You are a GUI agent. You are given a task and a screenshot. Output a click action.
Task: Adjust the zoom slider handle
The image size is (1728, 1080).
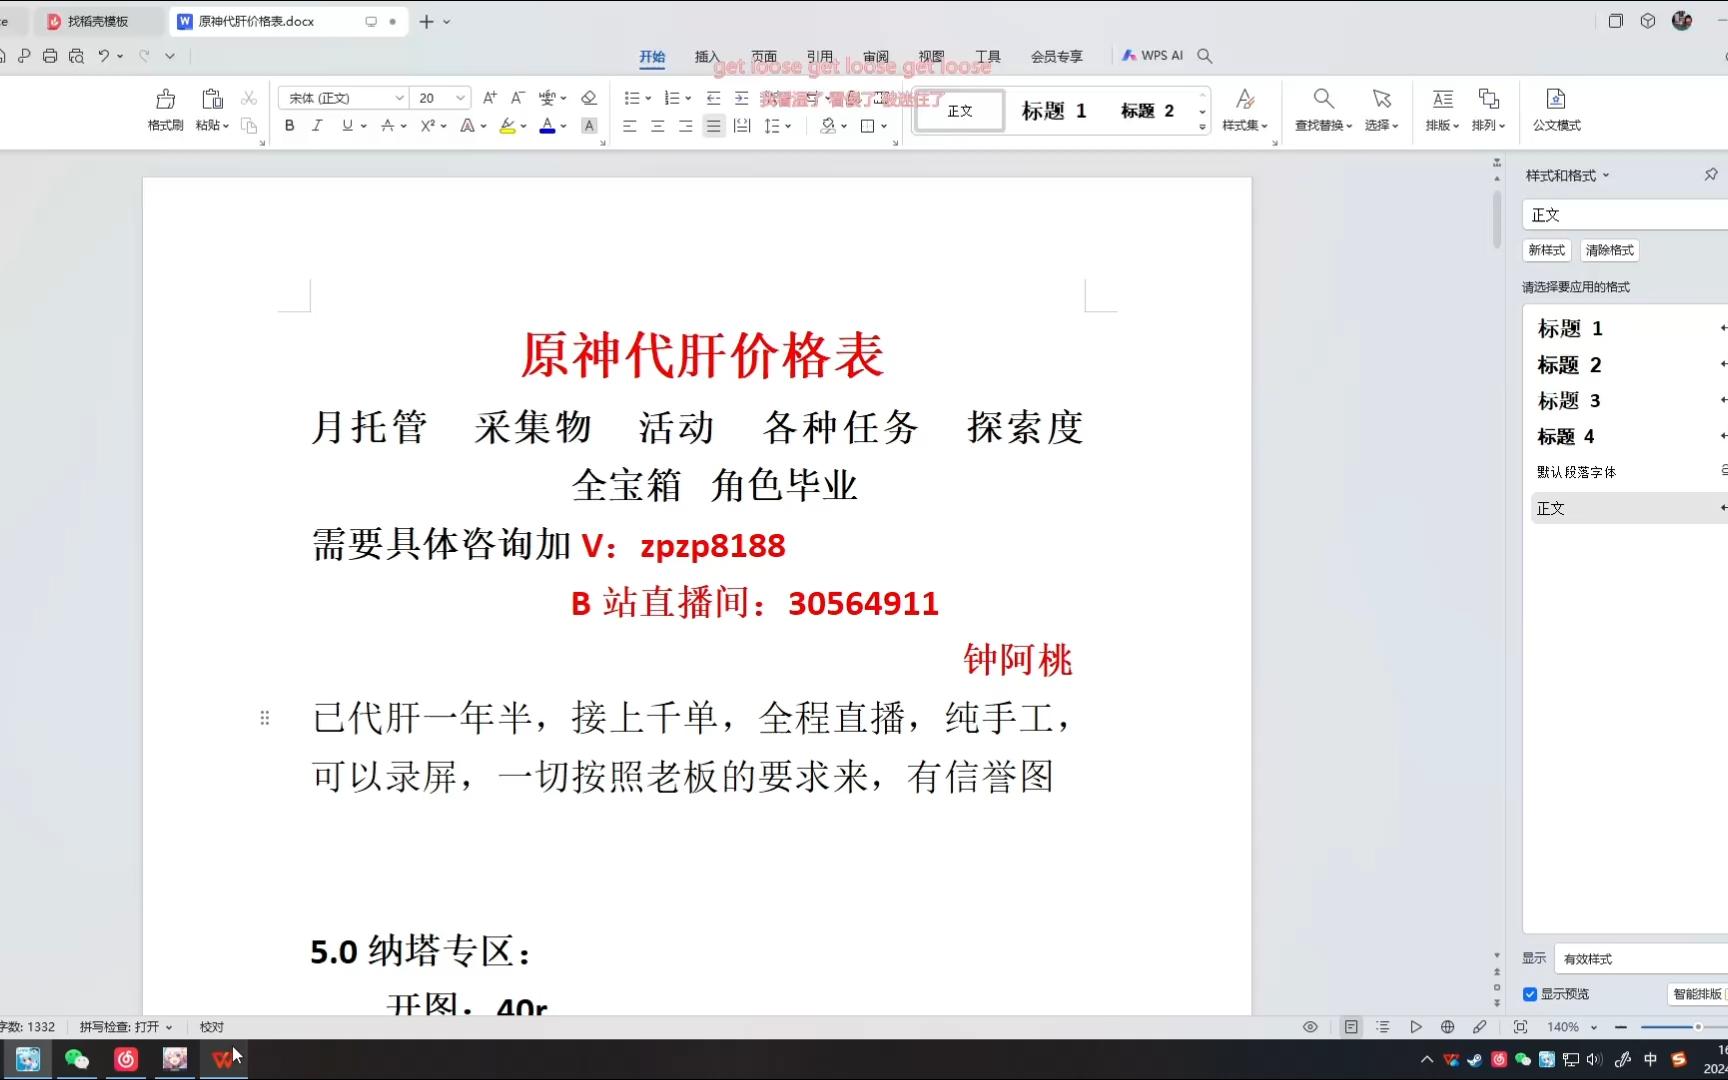[x=1697, y=1027]
